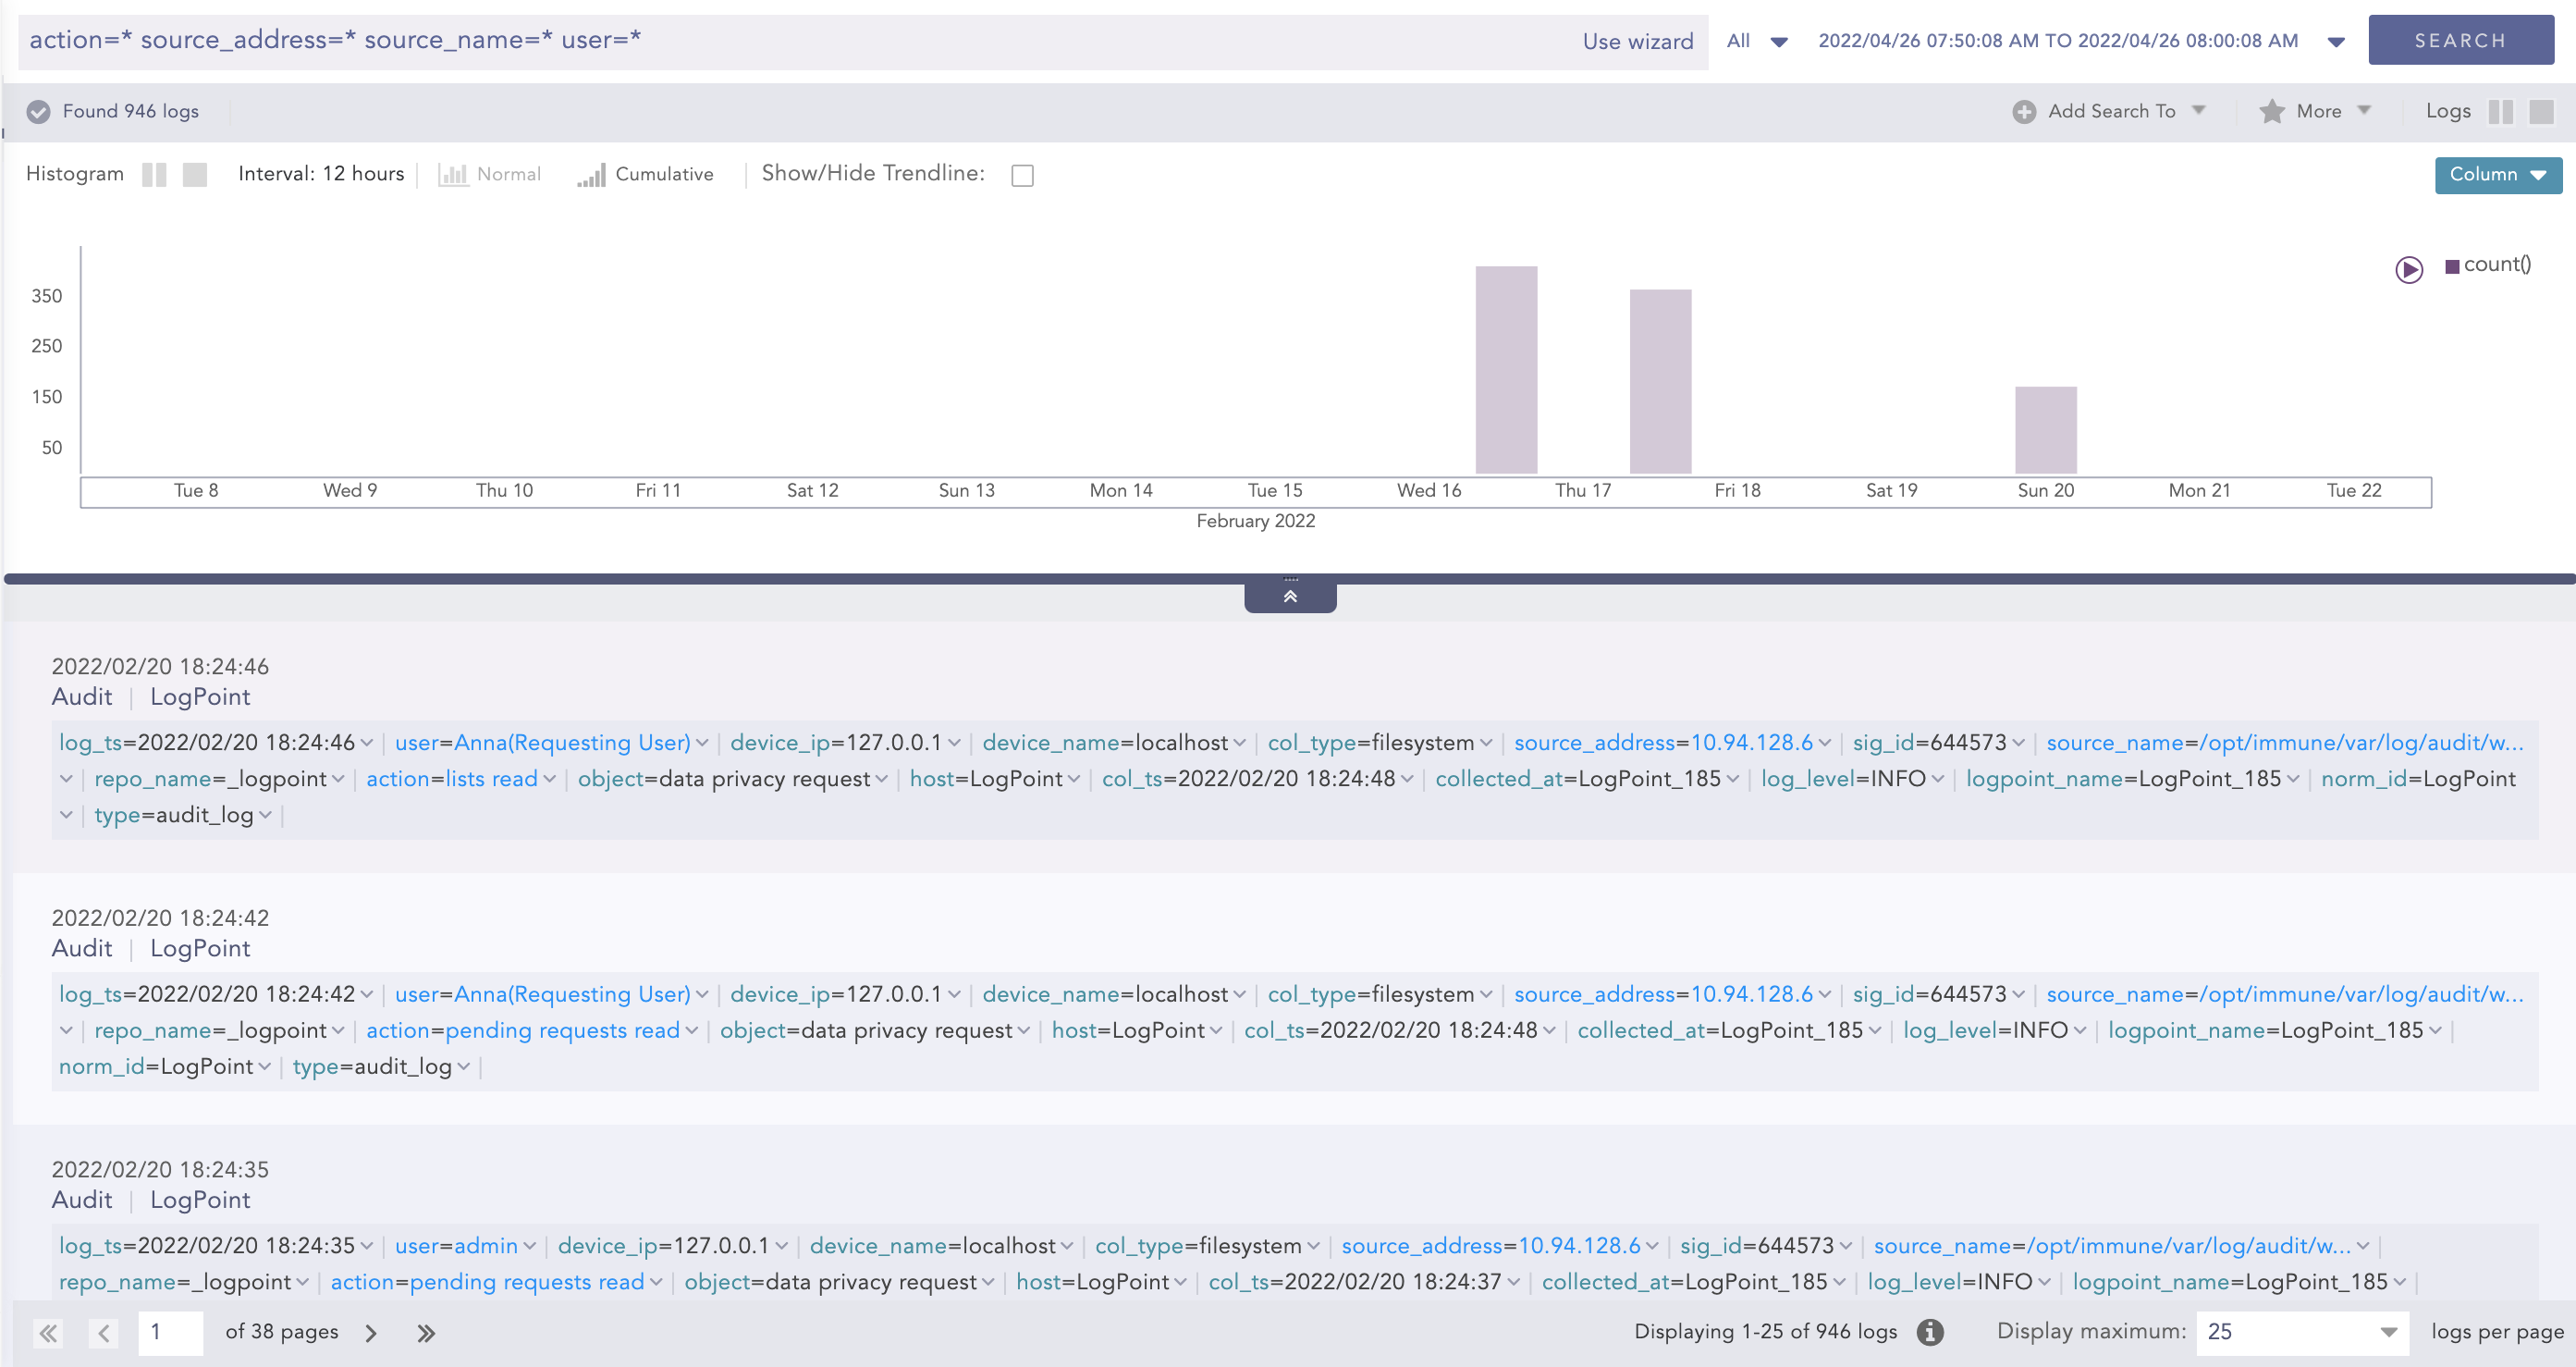This screenshot has height=1367, width=2576.
Task: Open the Use wizard link
Action: point(1637,41)
